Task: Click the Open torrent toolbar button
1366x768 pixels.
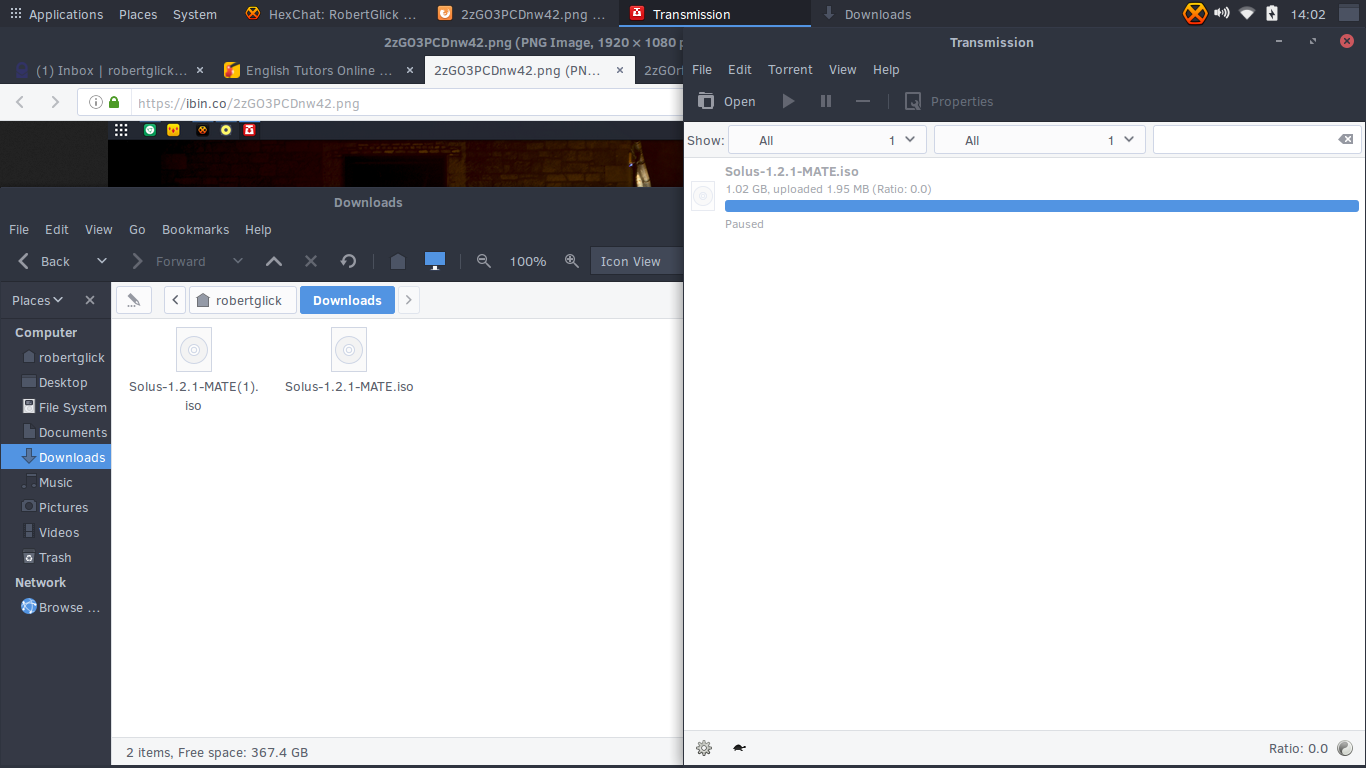Action: 726,101
